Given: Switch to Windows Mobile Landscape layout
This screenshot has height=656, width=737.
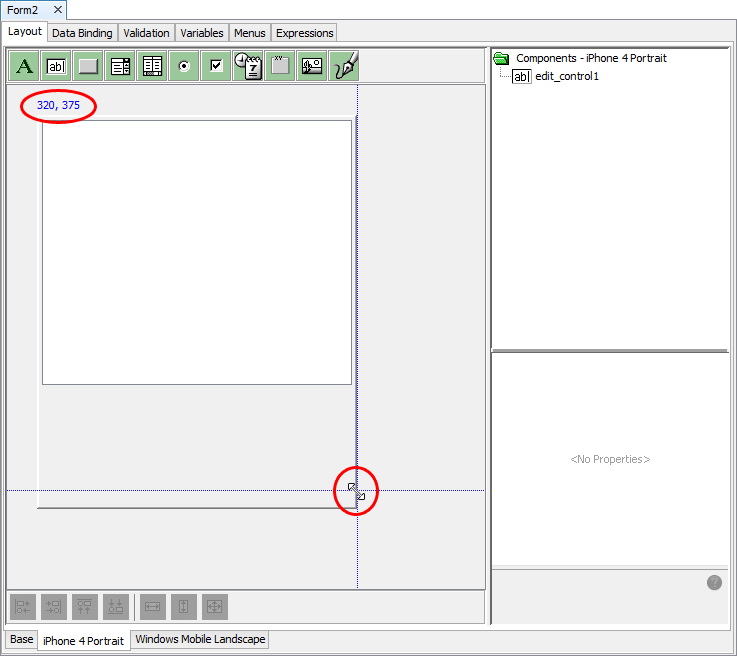Looking at the screenshot, I should click(x=200, y=640).
